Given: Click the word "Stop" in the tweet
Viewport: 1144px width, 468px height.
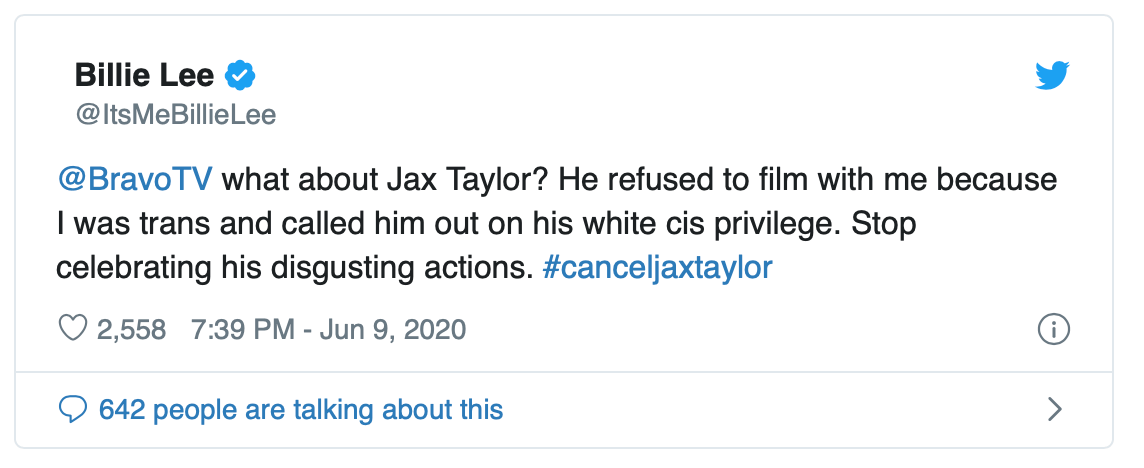Looking at the screenshot, I should click(x=883, y=226).
